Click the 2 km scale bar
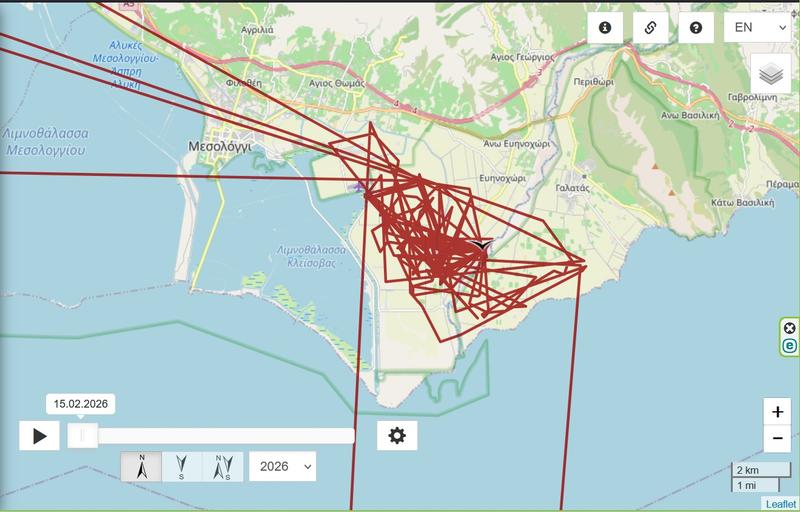This screenshot has height=512, width=800. (761, 470)
